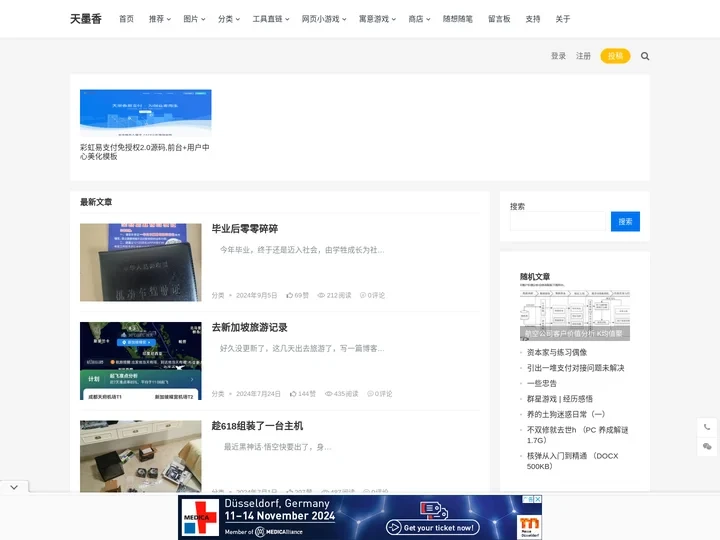720x540 pixels.
Task: Click like icon on 毕业后零零碎碎 post
Action: click(290, 295)
